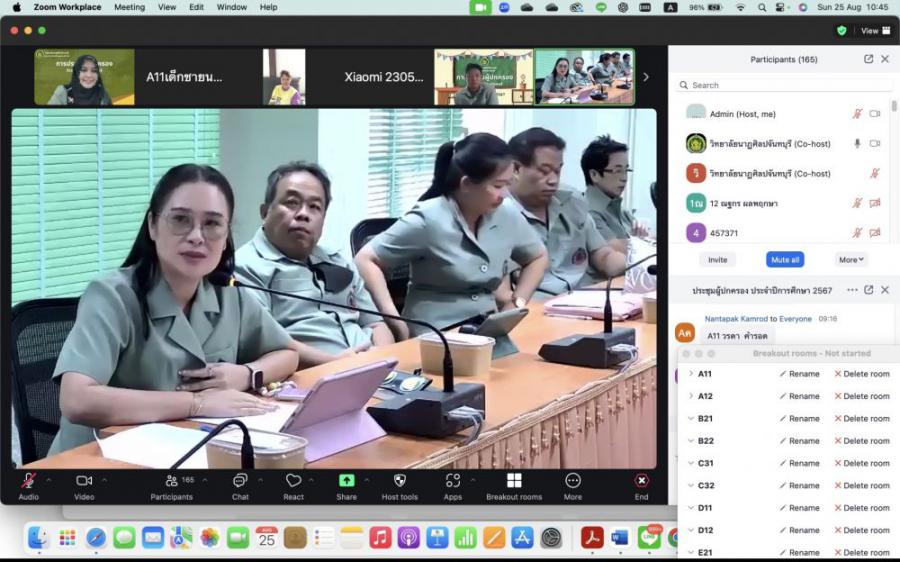Open the More dropdown in Participants panel

coord(850,259)
